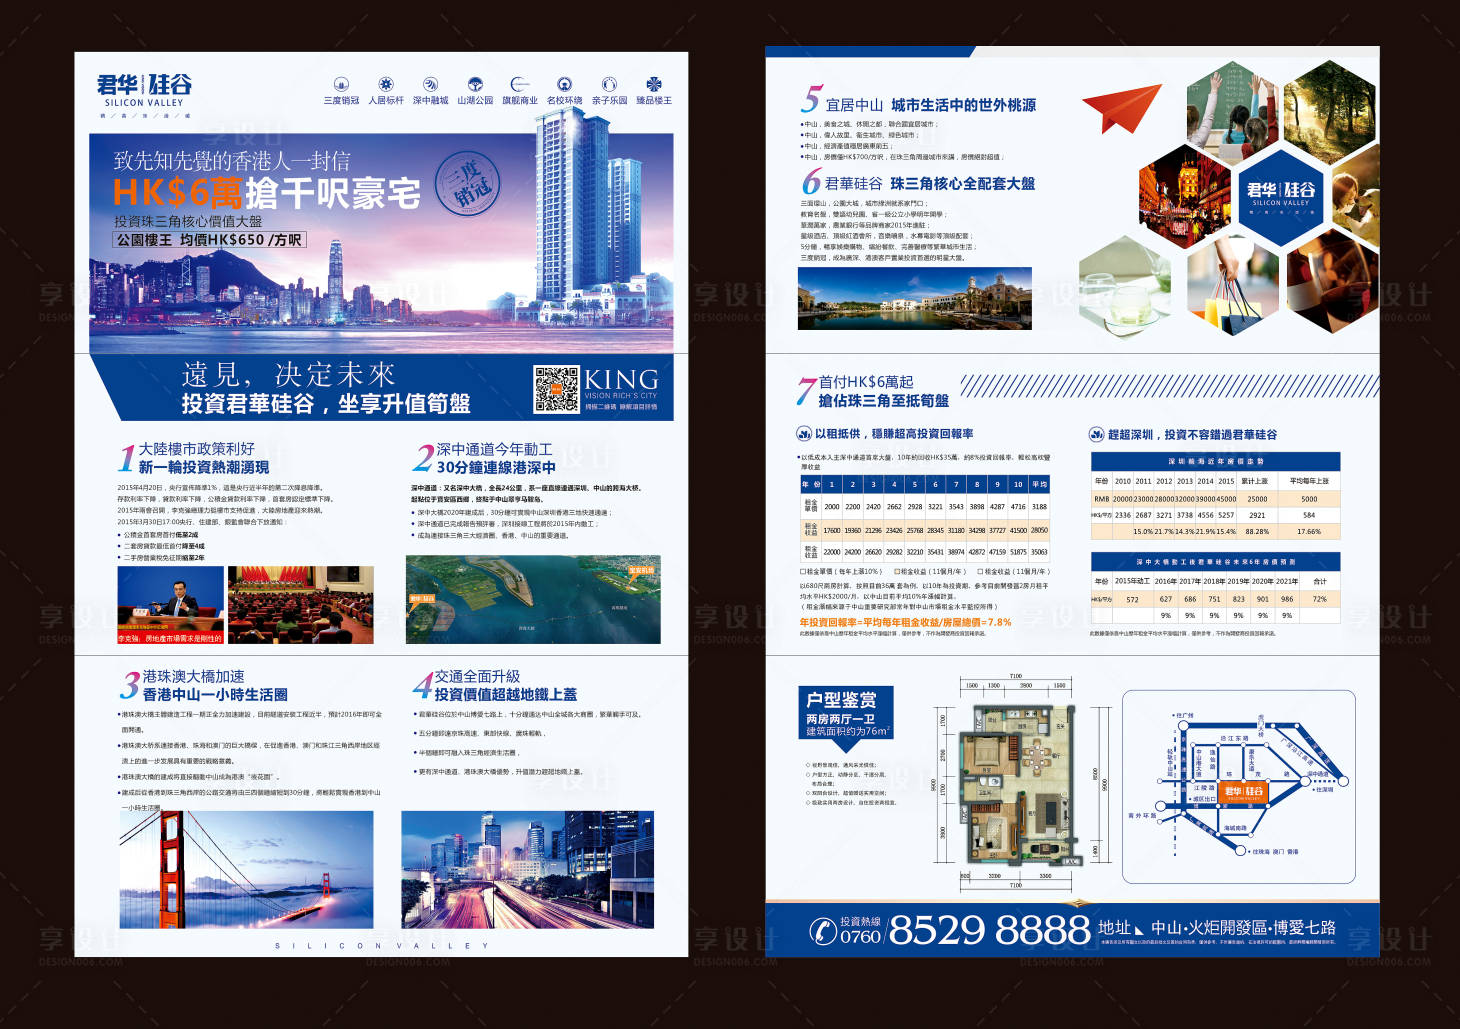1460x1029 pixels.
Task: Click the 人居標杆 snowflake-style icon
Action: [386, 84]
